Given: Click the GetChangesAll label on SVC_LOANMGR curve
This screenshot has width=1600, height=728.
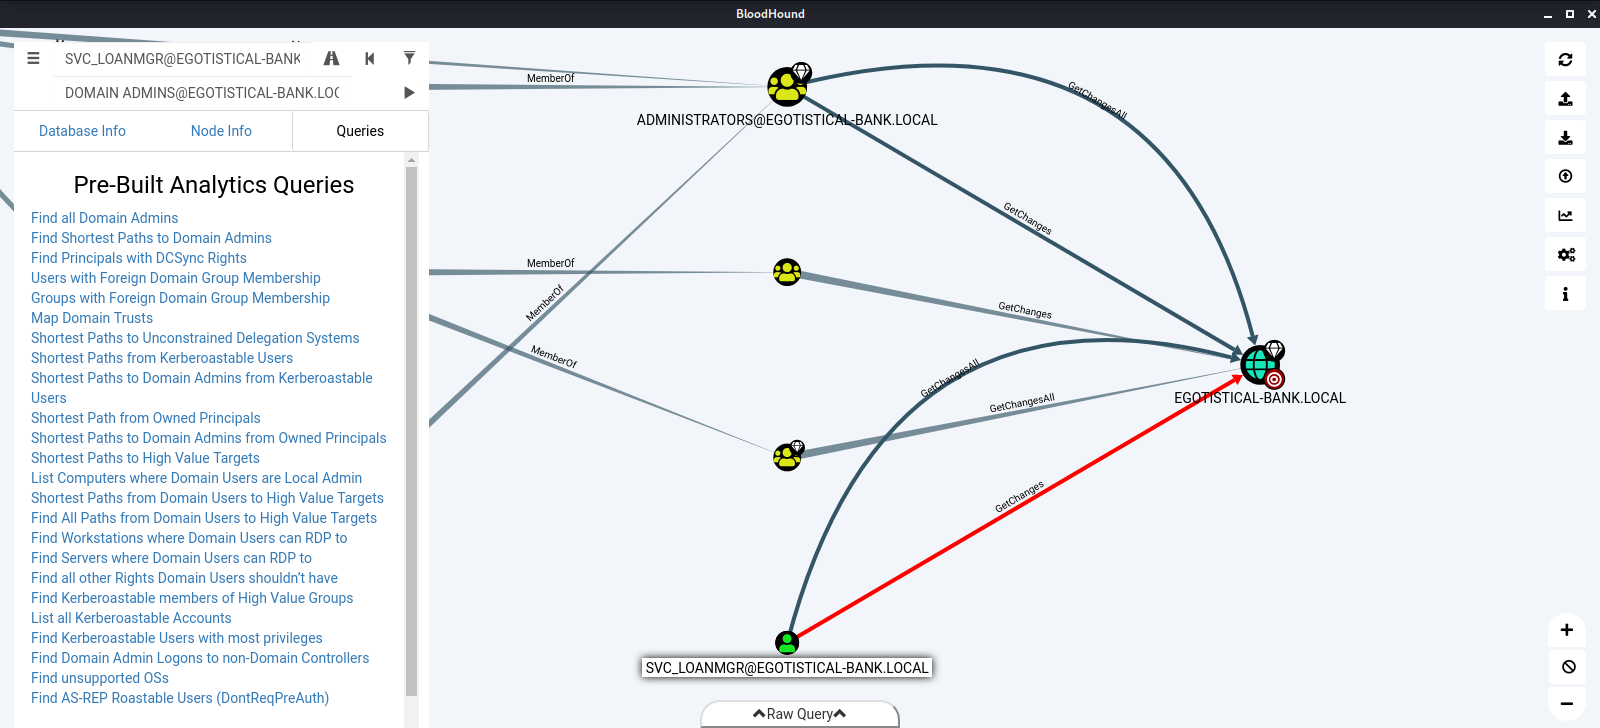Looking at the screenshot, I should point(950,378).
